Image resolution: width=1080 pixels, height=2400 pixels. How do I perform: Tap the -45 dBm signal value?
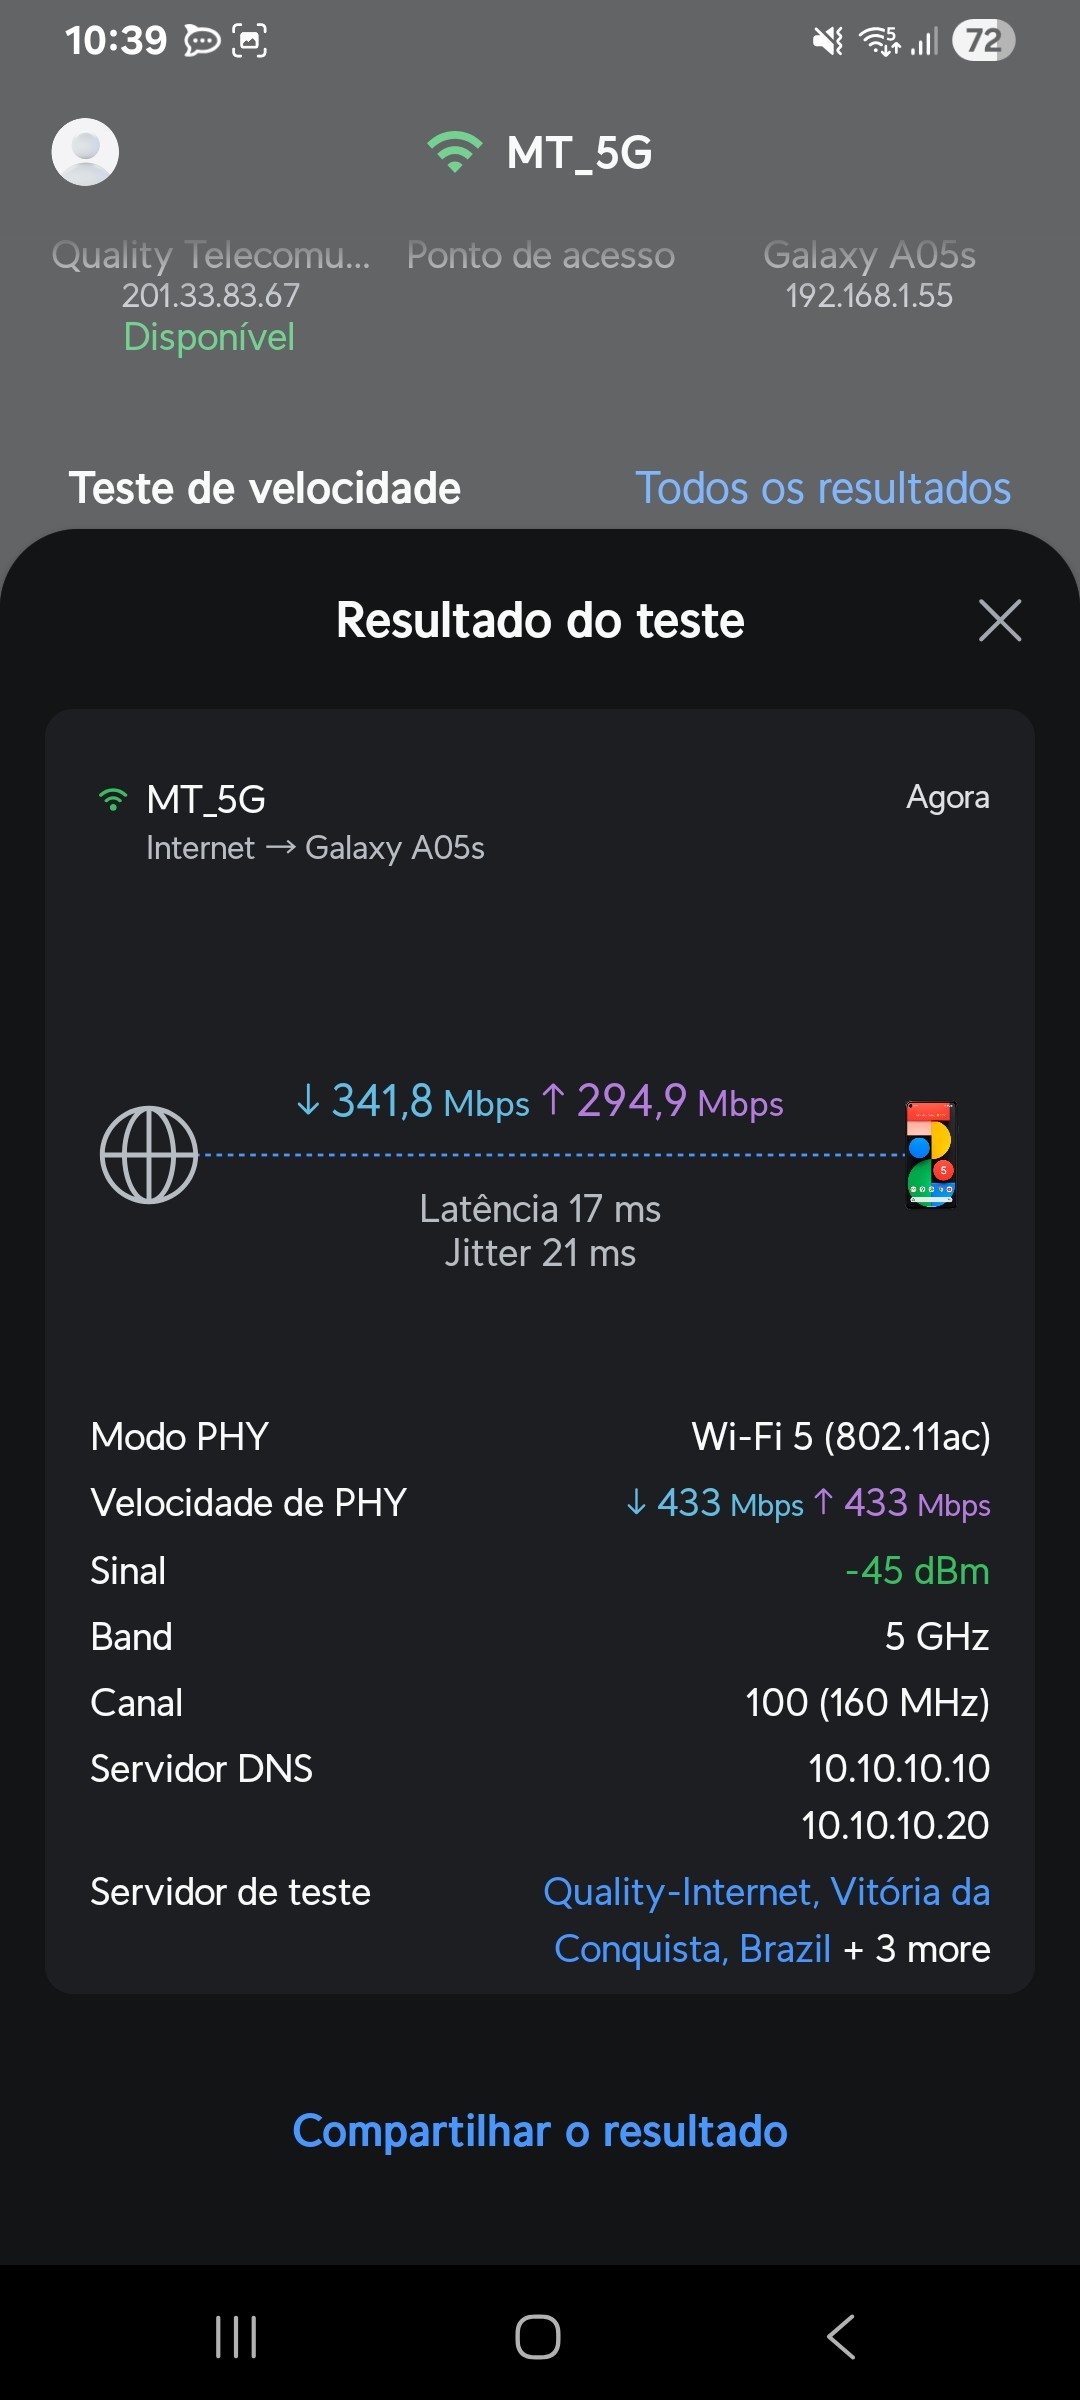(917, 1571)
